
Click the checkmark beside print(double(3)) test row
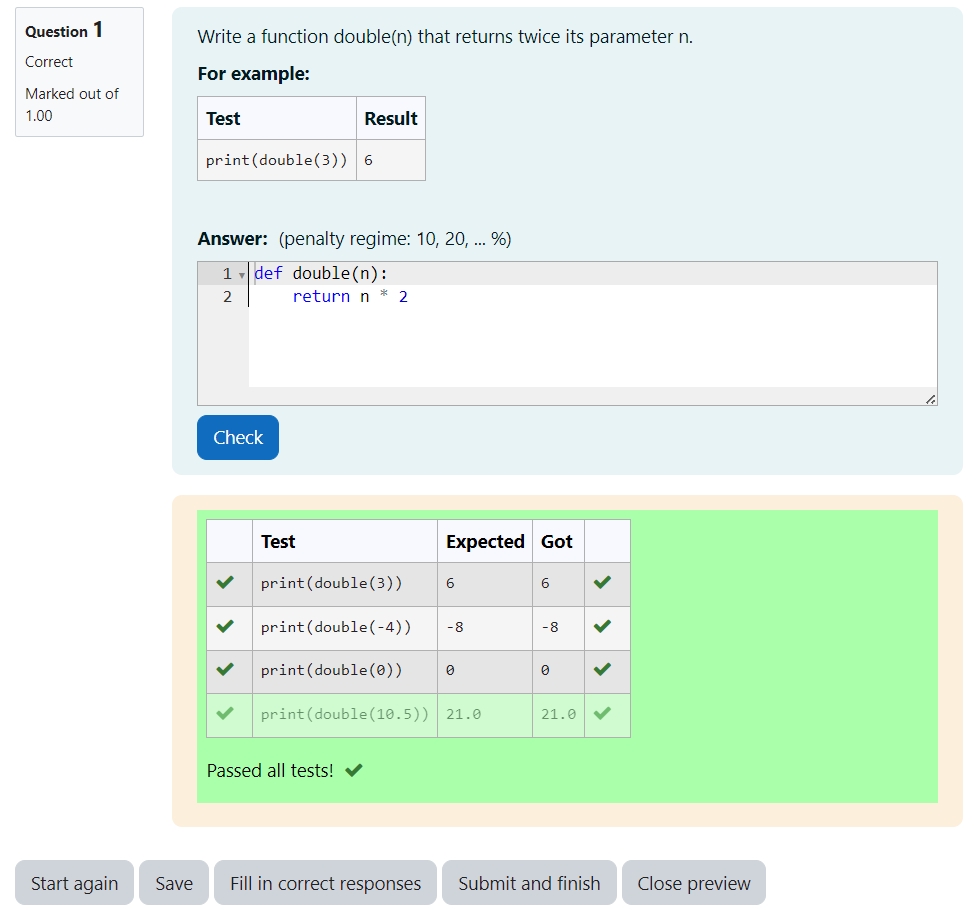228,584
